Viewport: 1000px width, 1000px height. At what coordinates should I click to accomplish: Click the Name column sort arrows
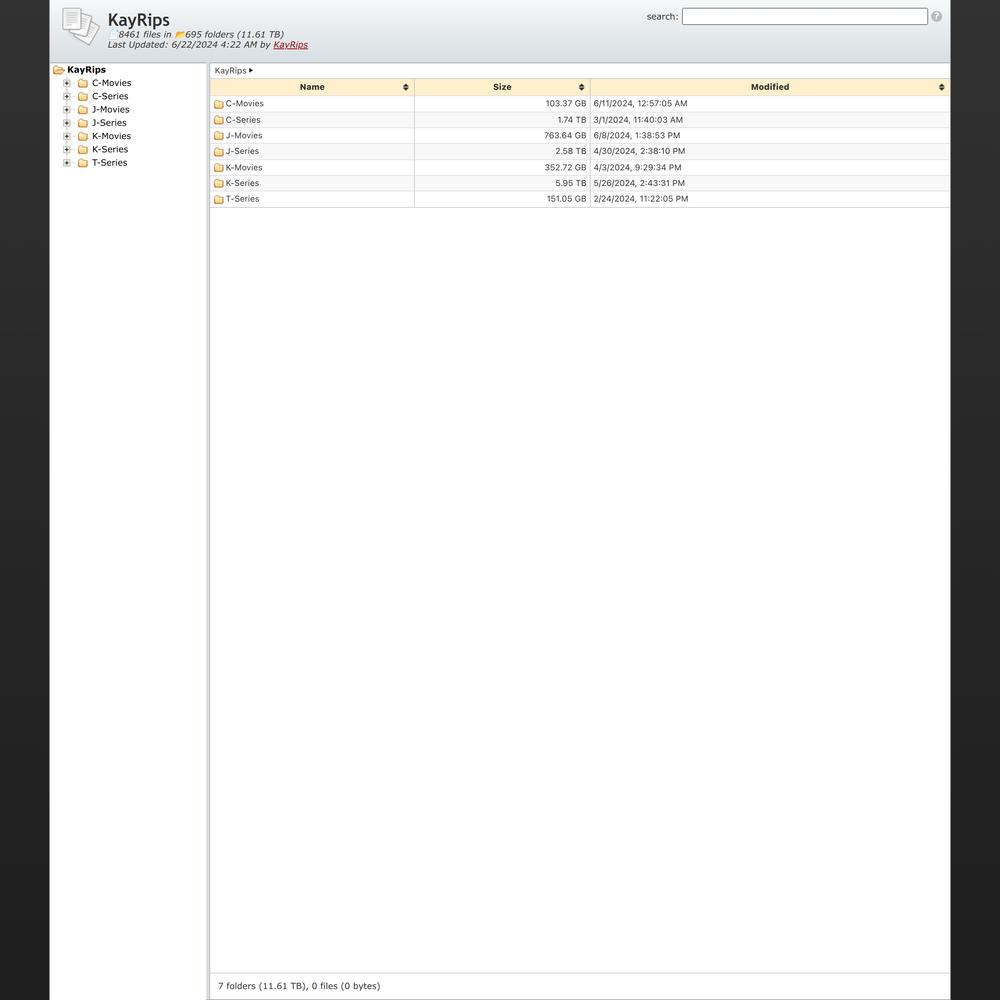click(x=406, y=87)
